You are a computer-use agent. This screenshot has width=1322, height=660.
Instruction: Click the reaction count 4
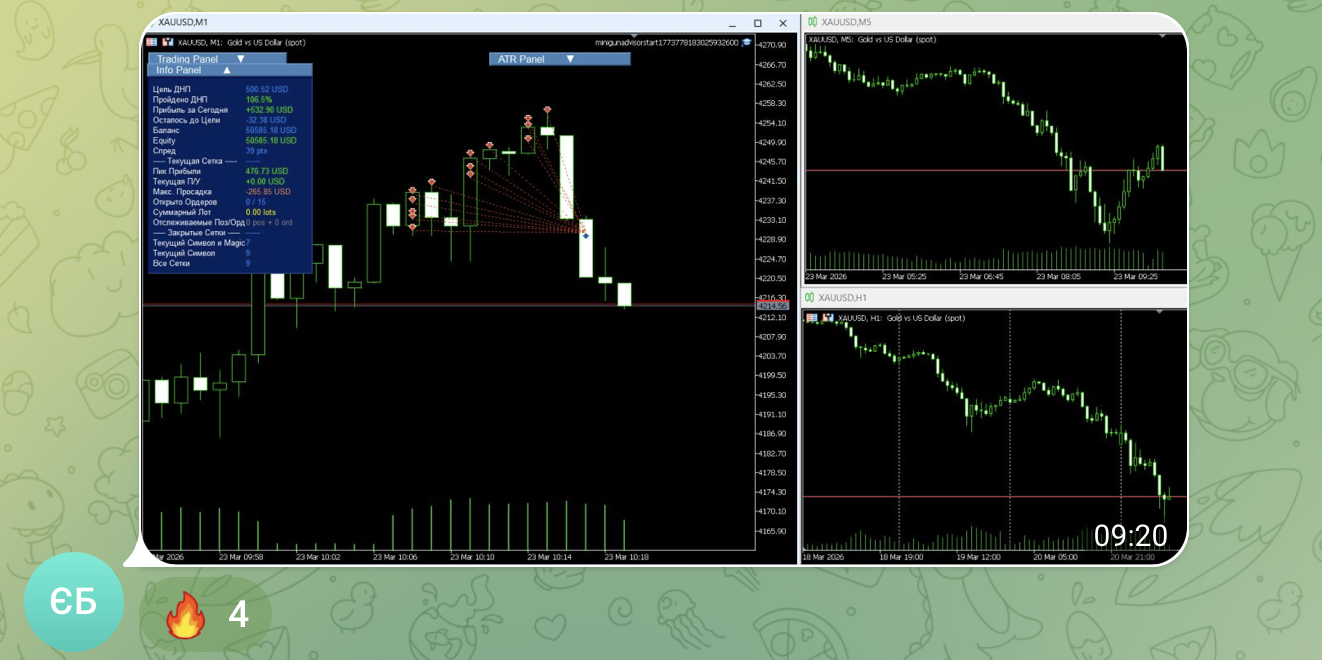[238, 614]
